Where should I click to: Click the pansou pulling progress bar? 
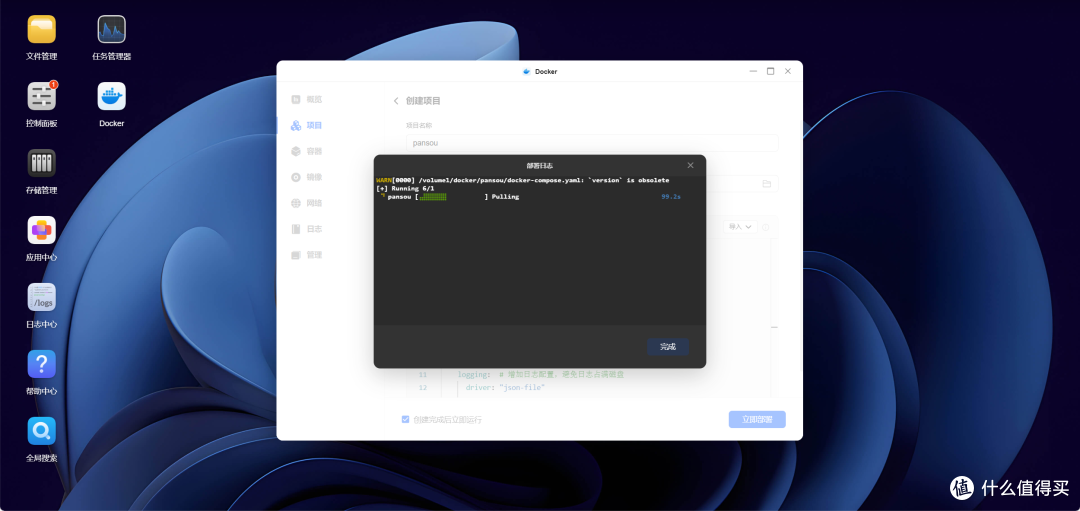[x=452, y=197]
